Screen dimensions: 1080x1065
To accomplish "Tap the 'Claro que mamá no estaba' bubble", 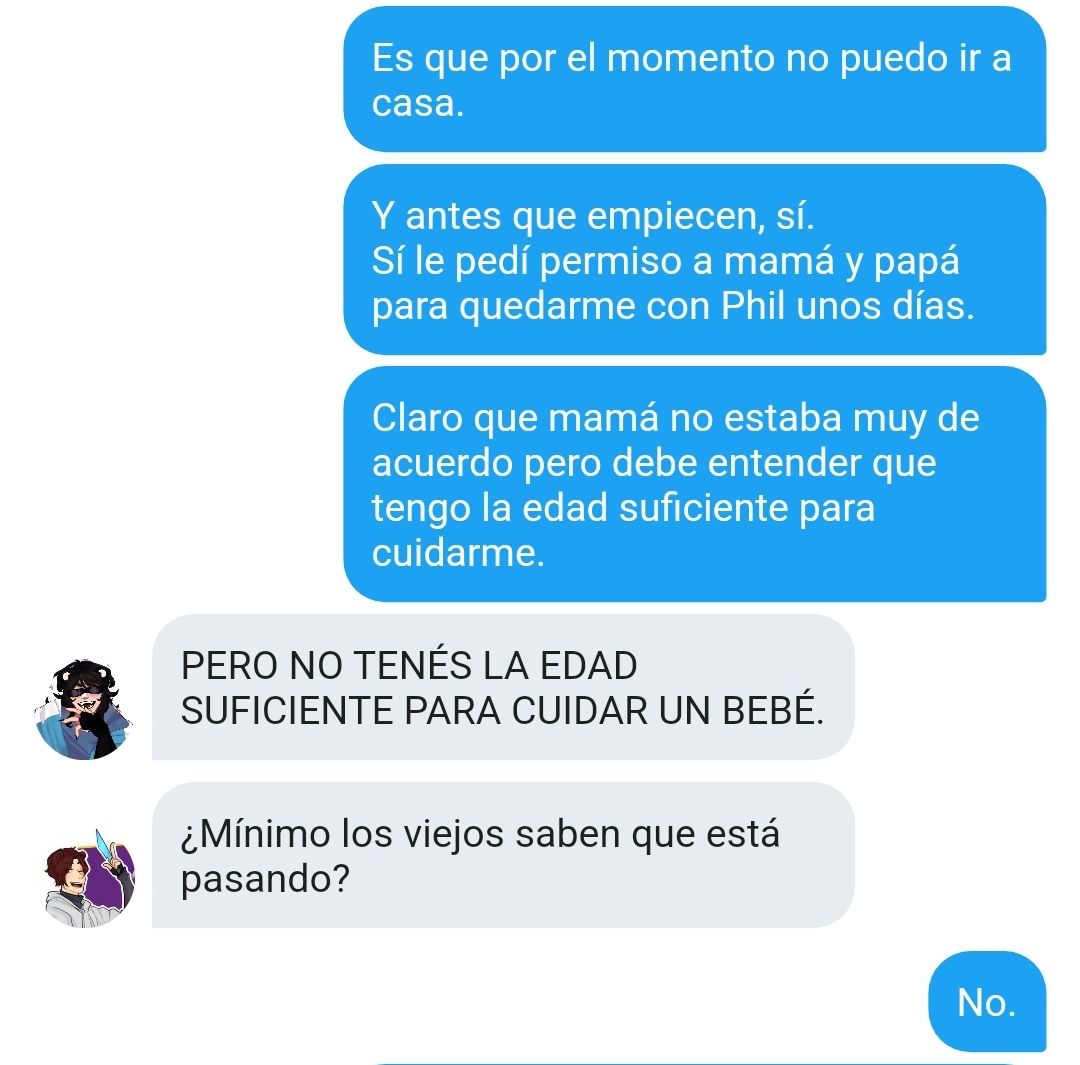I will [x=694, y=484].
